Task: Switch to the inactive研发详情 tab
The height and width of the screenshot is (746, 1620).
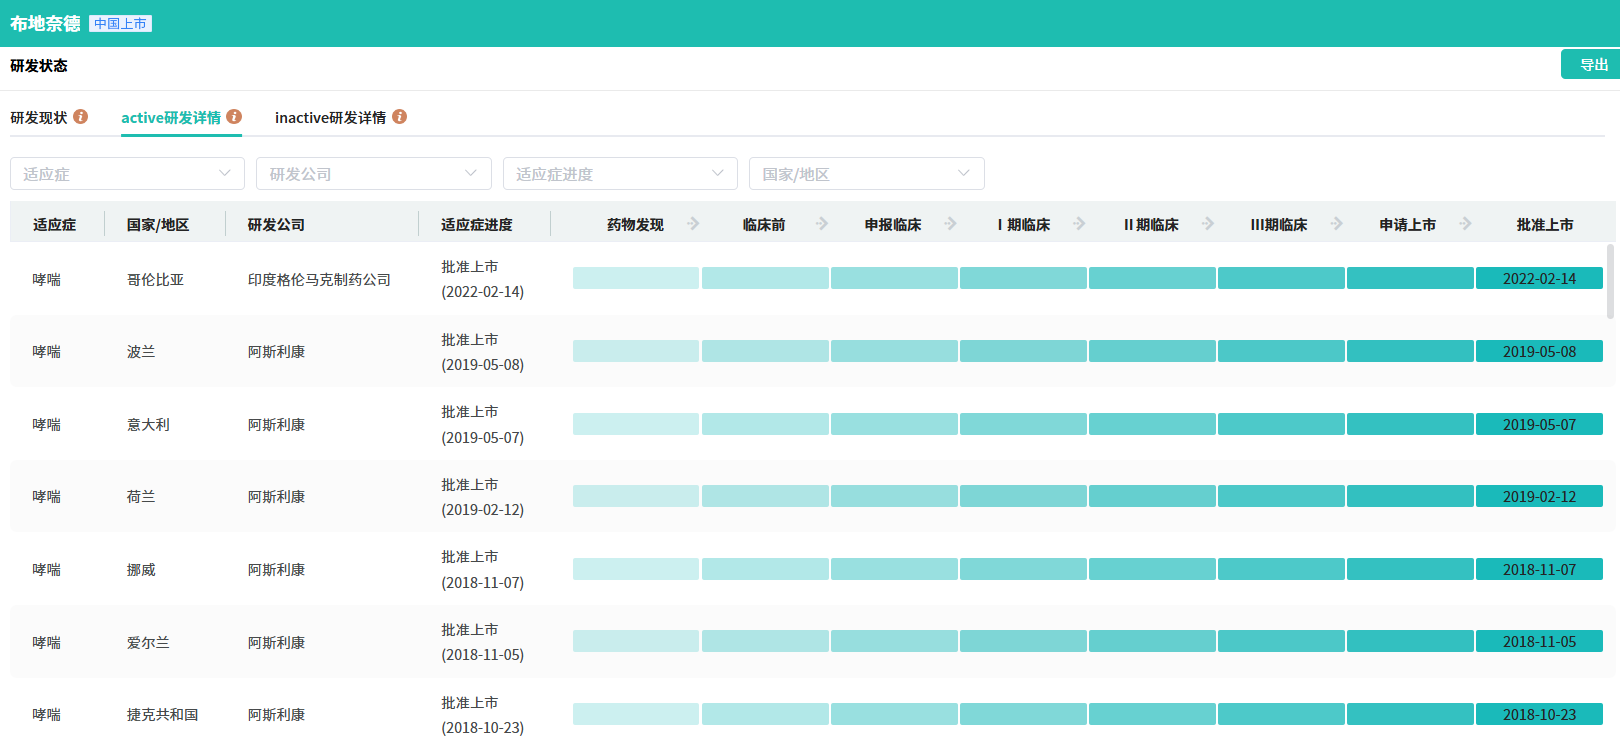Action: tap(330, 118)
